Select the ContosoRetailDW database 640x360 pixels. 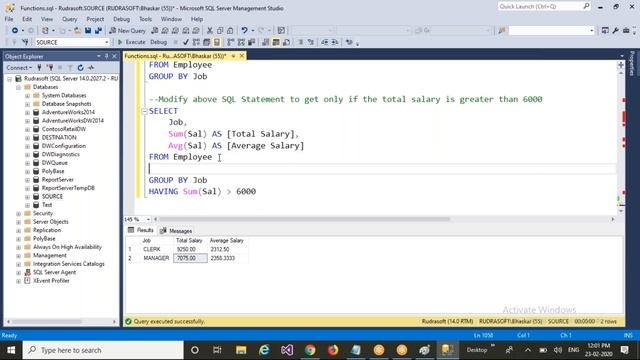[x=64, y=129]
